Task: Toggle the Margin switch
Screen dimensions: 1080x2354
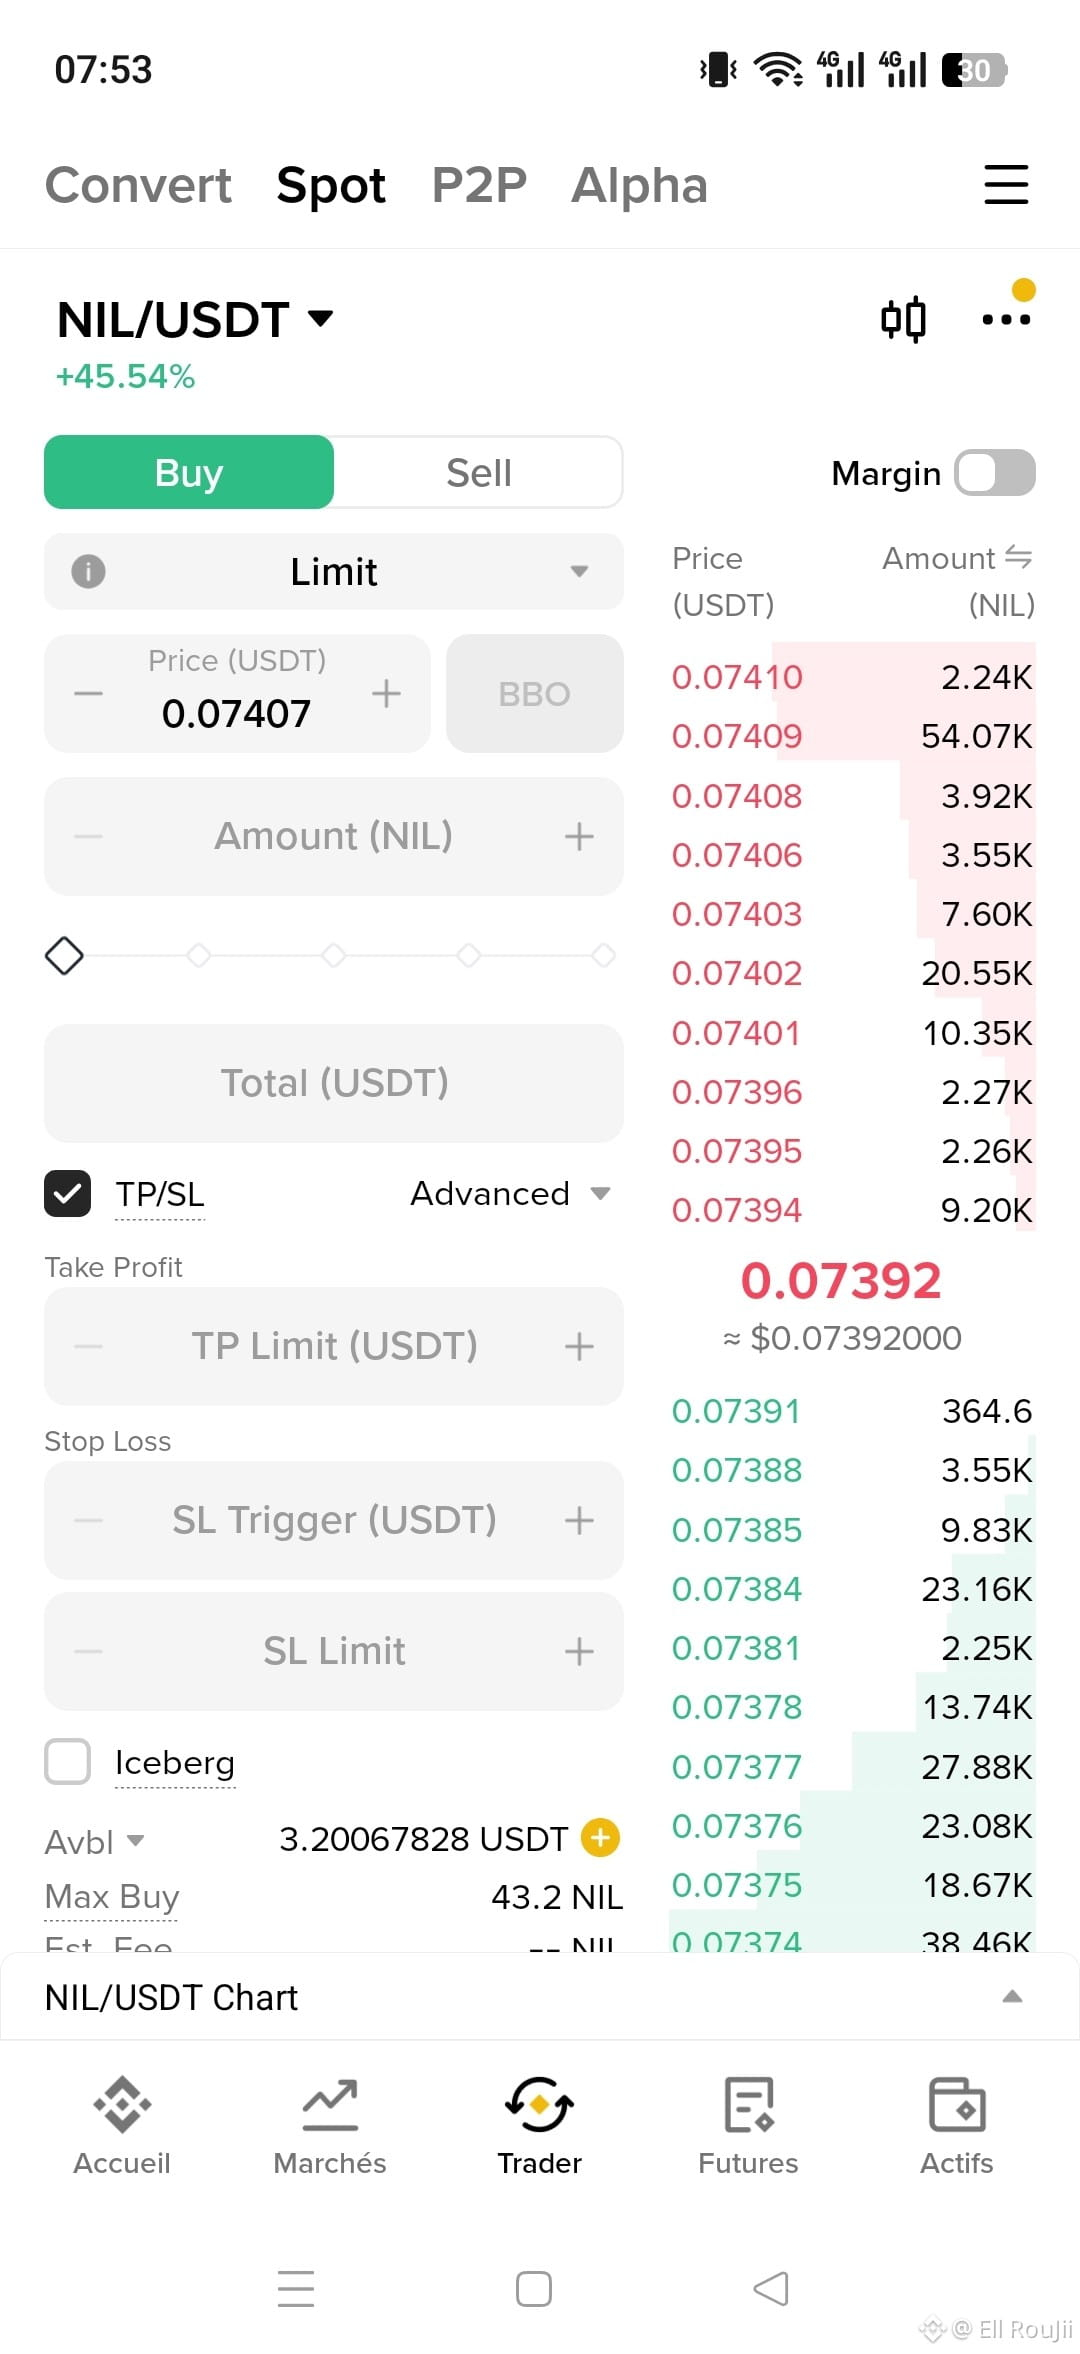Action: 995,473
